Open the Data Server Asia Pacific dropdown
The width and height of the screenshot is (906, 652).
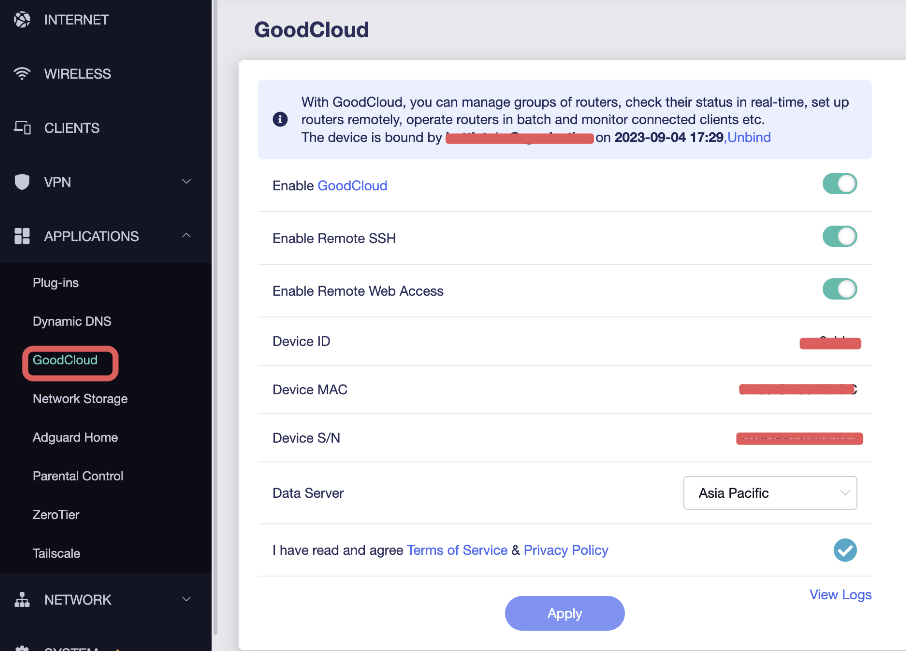pos(770,493)
